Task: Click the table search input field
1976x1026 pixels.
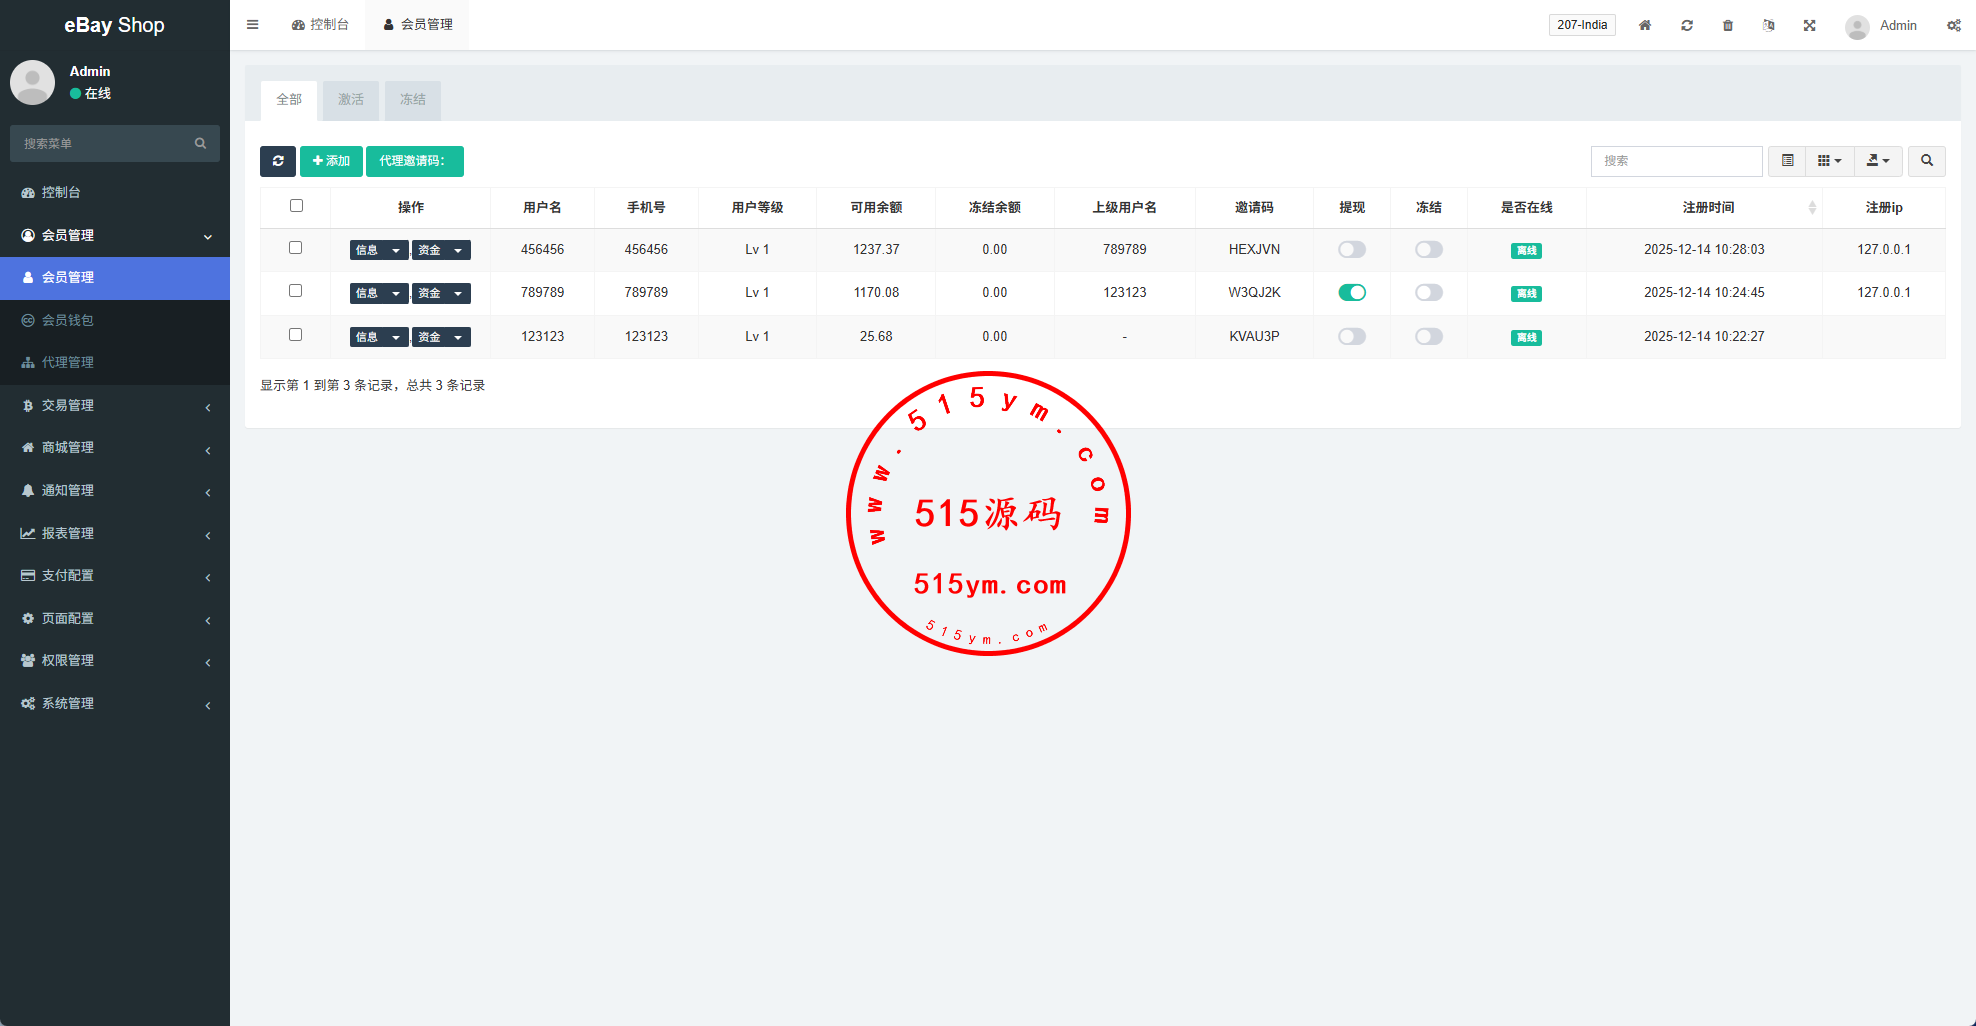Action: (1676, 161)
